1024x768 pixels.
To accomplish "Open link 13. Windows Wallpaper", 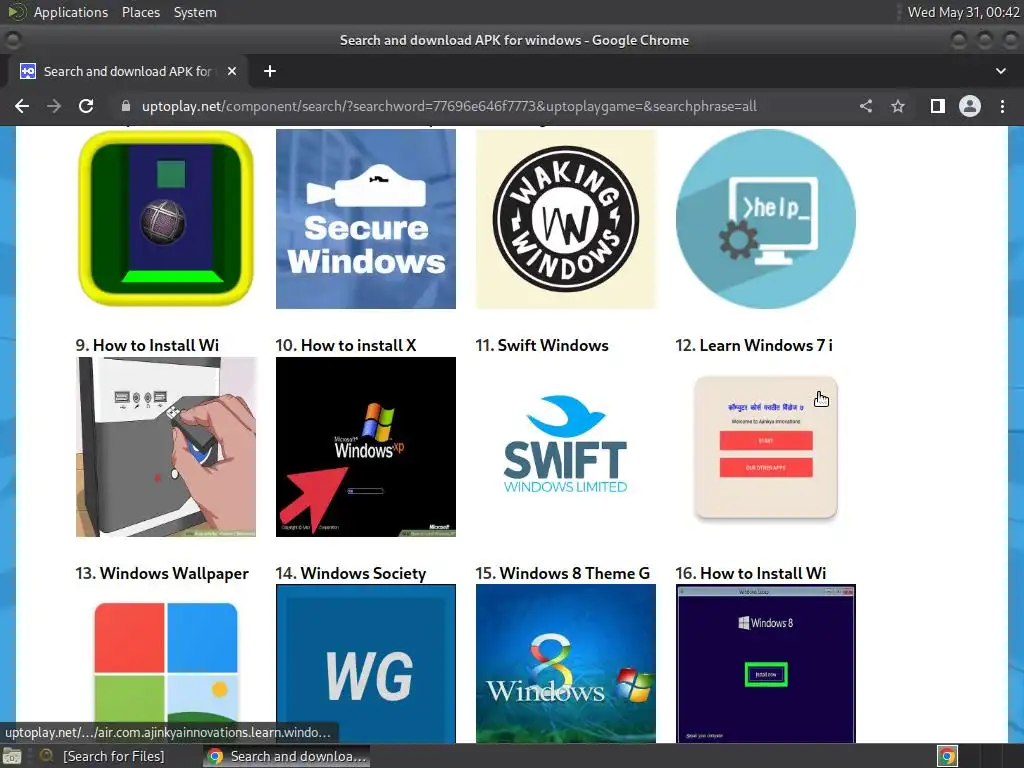I will tap(162, 573).
